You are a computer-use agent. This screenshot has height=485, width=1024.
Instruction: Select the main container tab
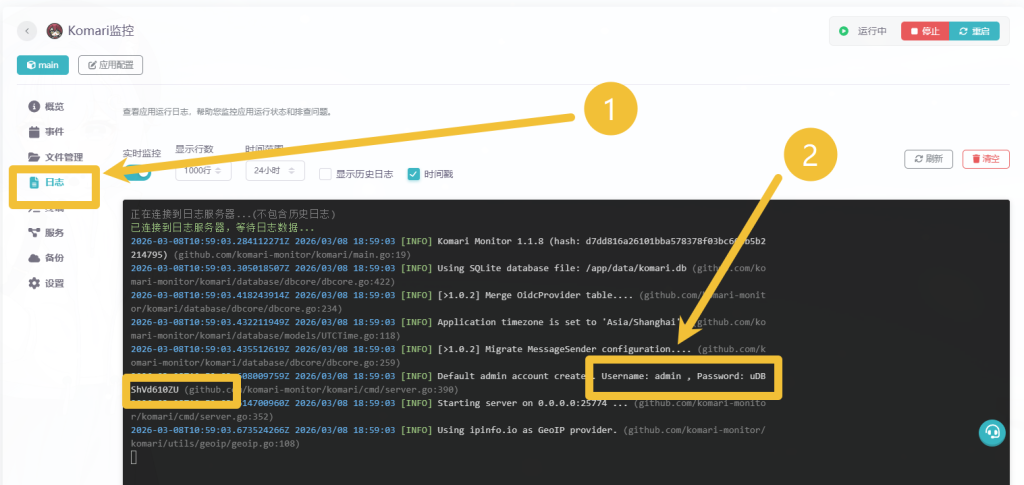point(43,65)
